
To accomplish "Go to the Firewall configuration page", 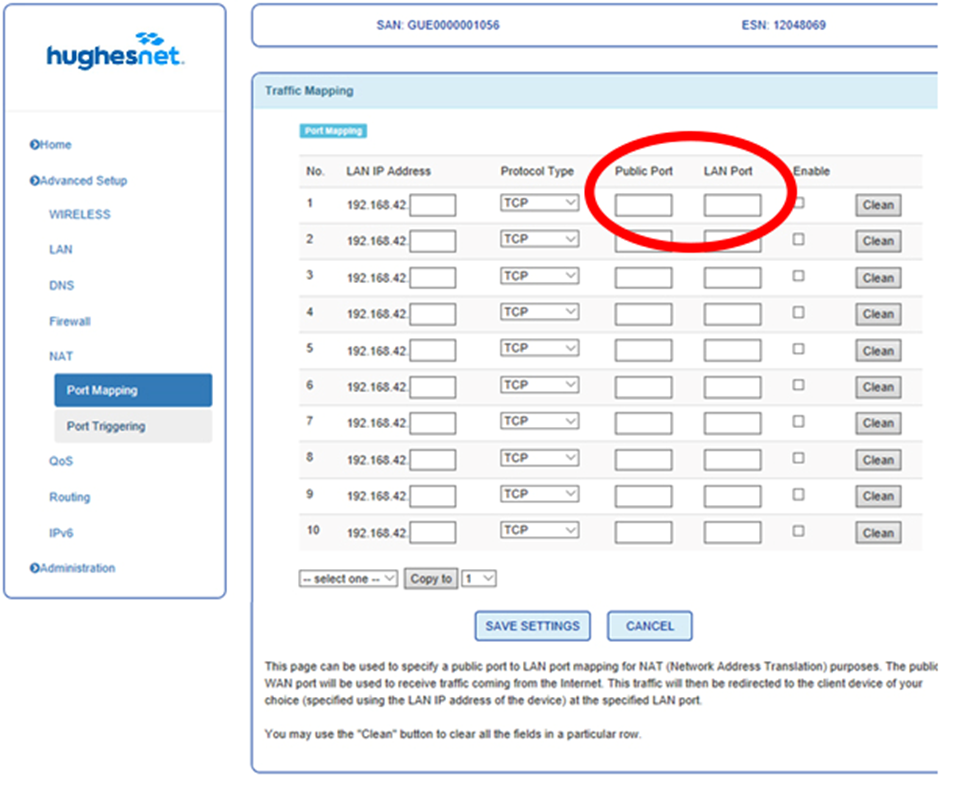I will coord(69,321).
